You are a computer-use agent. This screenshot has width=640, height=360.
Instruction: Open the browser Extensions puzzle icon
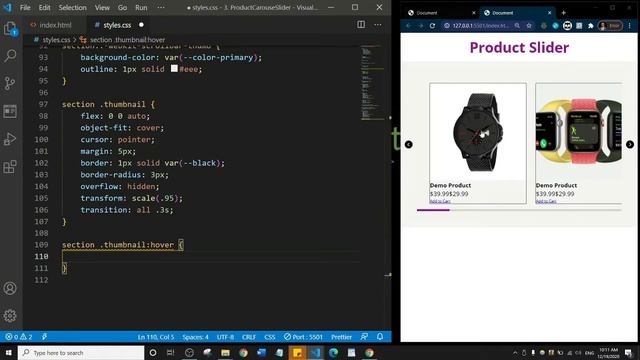pyautogui.click(x=591, y=26)
